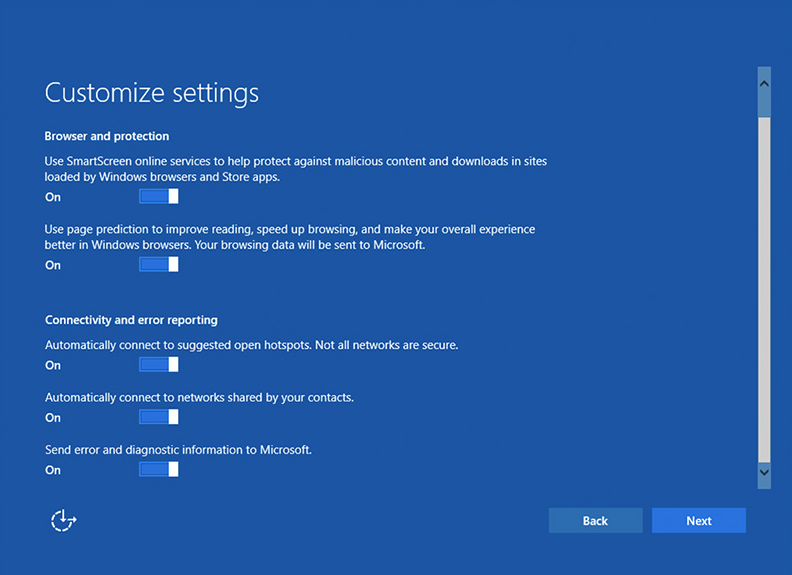Click the scrollbar down arrow
Image resolution: width=792 pixels, height=575 pixels.
pyautogui.click(x=764, y=470)
